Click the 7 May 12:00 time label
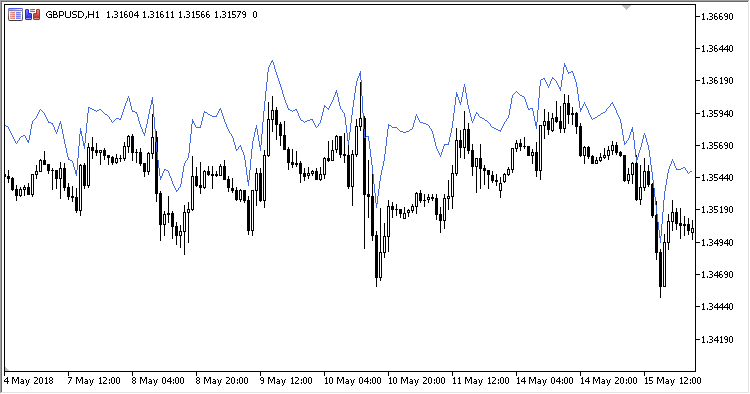This screenshot has height=394, width=750. [x=94, y=381]
